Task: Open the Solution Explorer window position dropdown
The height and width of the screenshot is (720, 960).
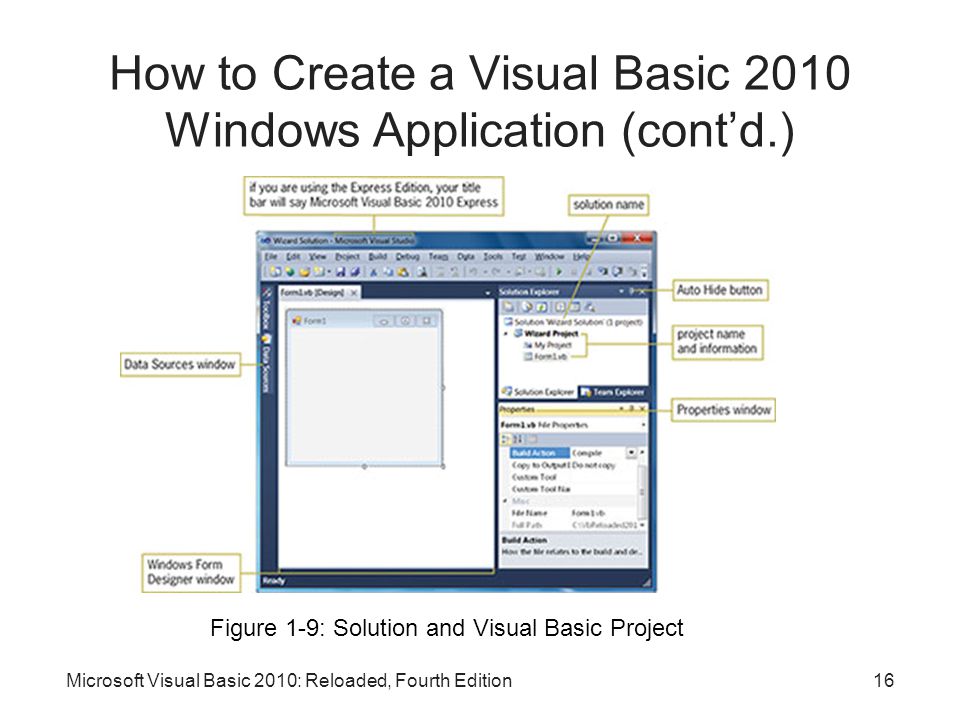Action: (x=621, y=291)
